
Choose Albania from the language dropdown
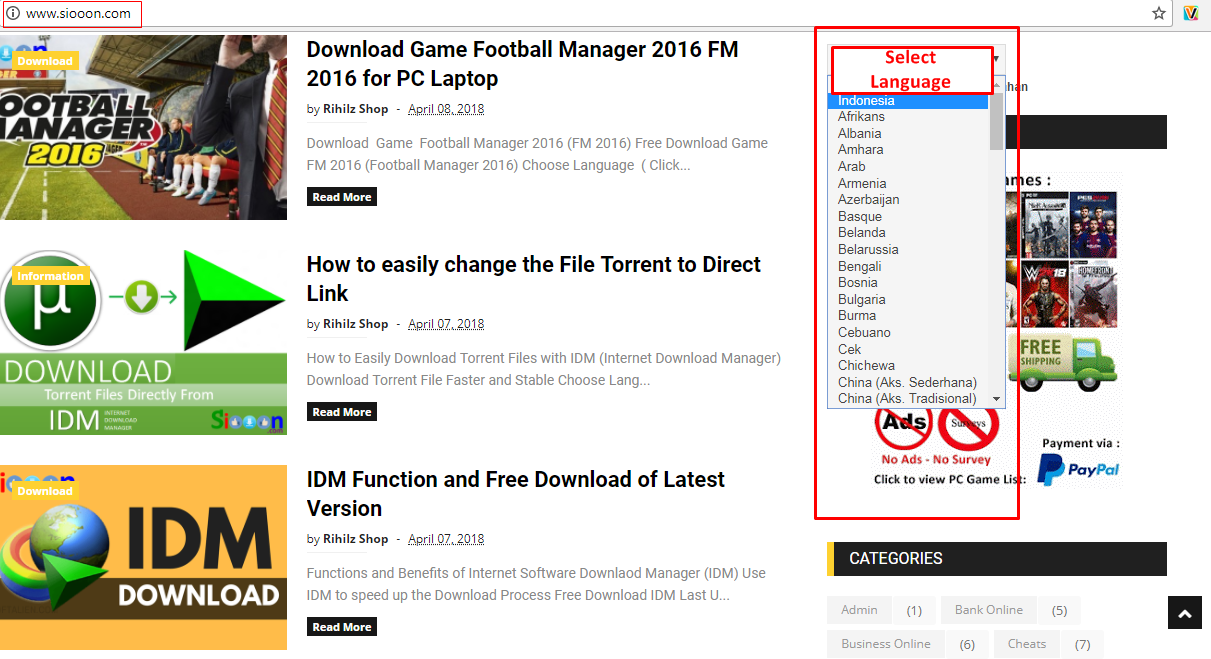tap(908, 133)
